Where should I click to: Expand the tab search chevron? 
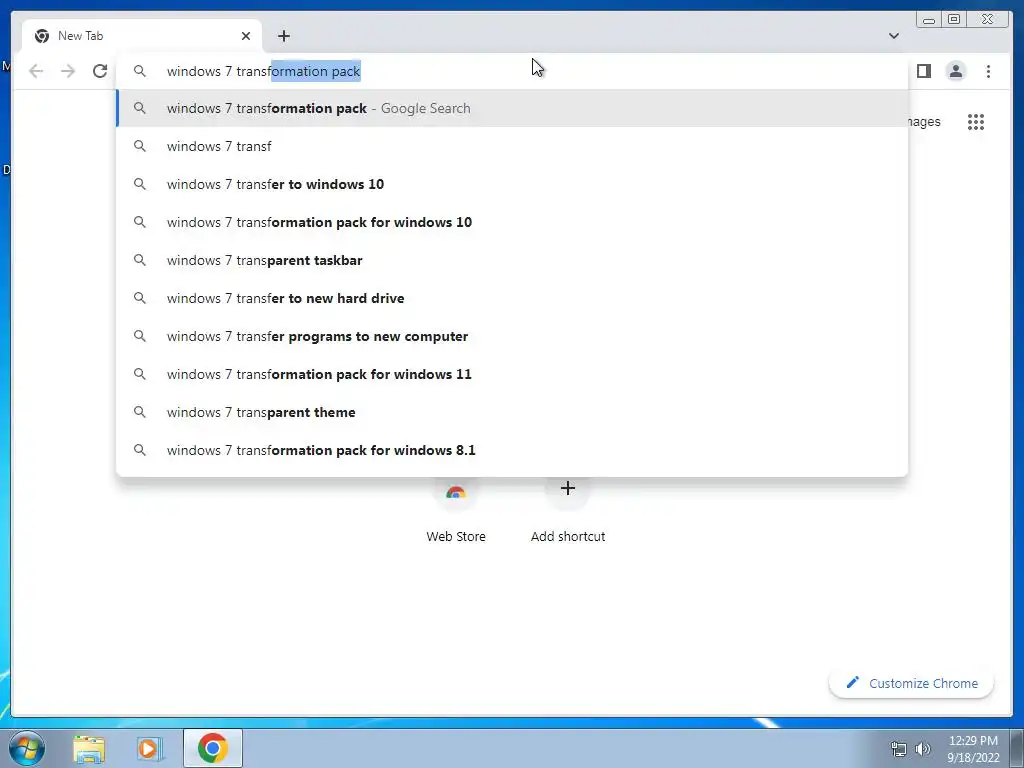(893, 36)
